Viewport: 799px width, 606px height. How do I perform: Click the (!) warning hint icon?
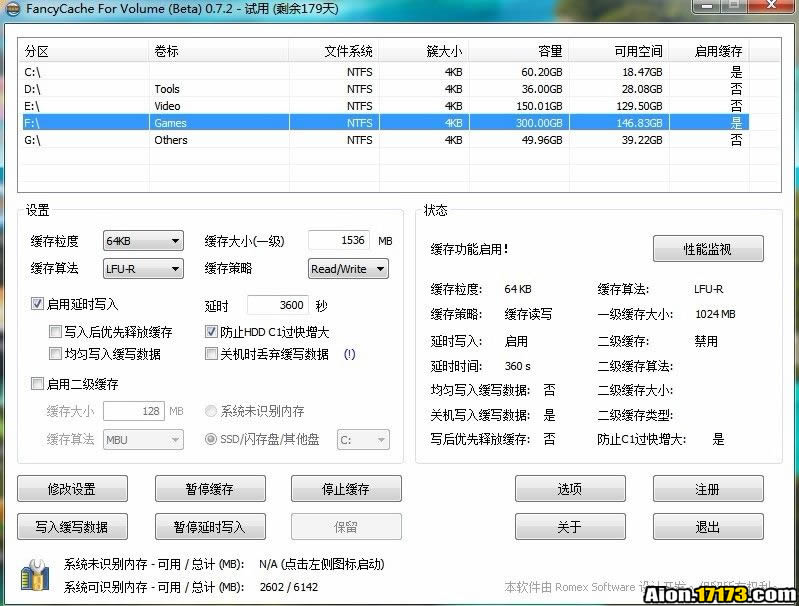point(350,354)
